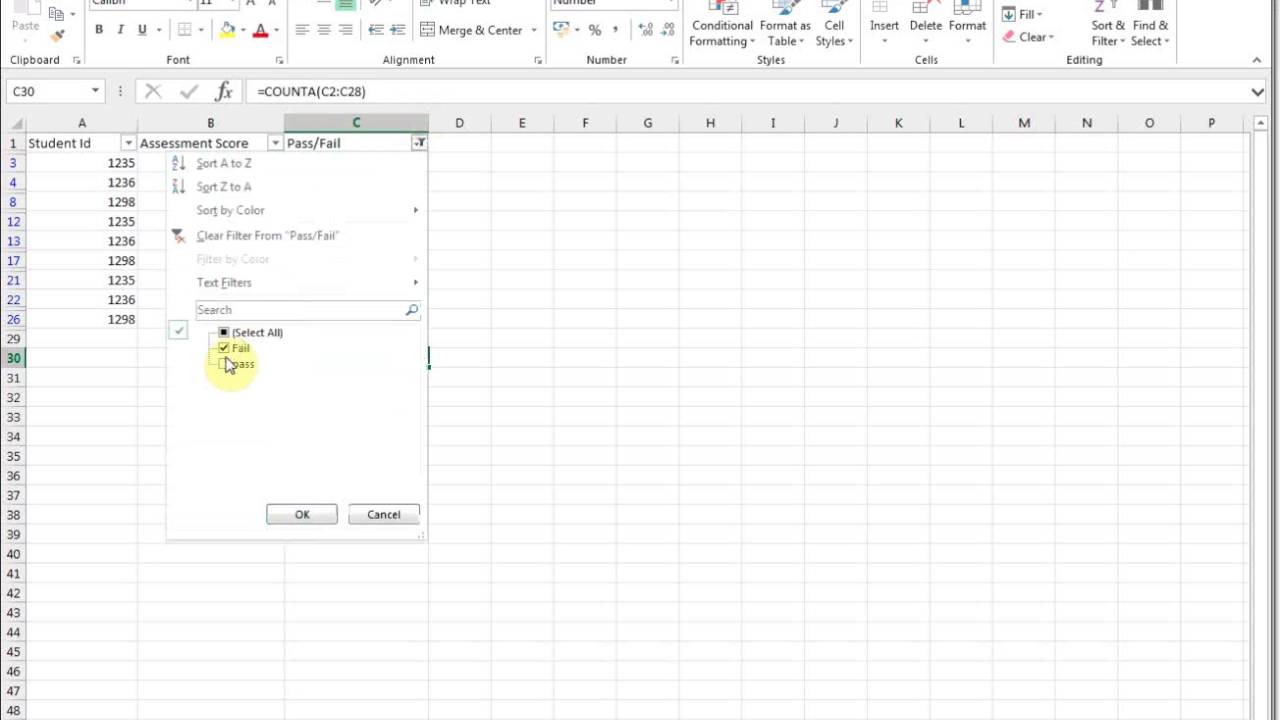The width and height of the screenshot is (1280, 720).
Task: Cancel the formula bar entry
Action: pyautogui.click(x=153, y=91)
